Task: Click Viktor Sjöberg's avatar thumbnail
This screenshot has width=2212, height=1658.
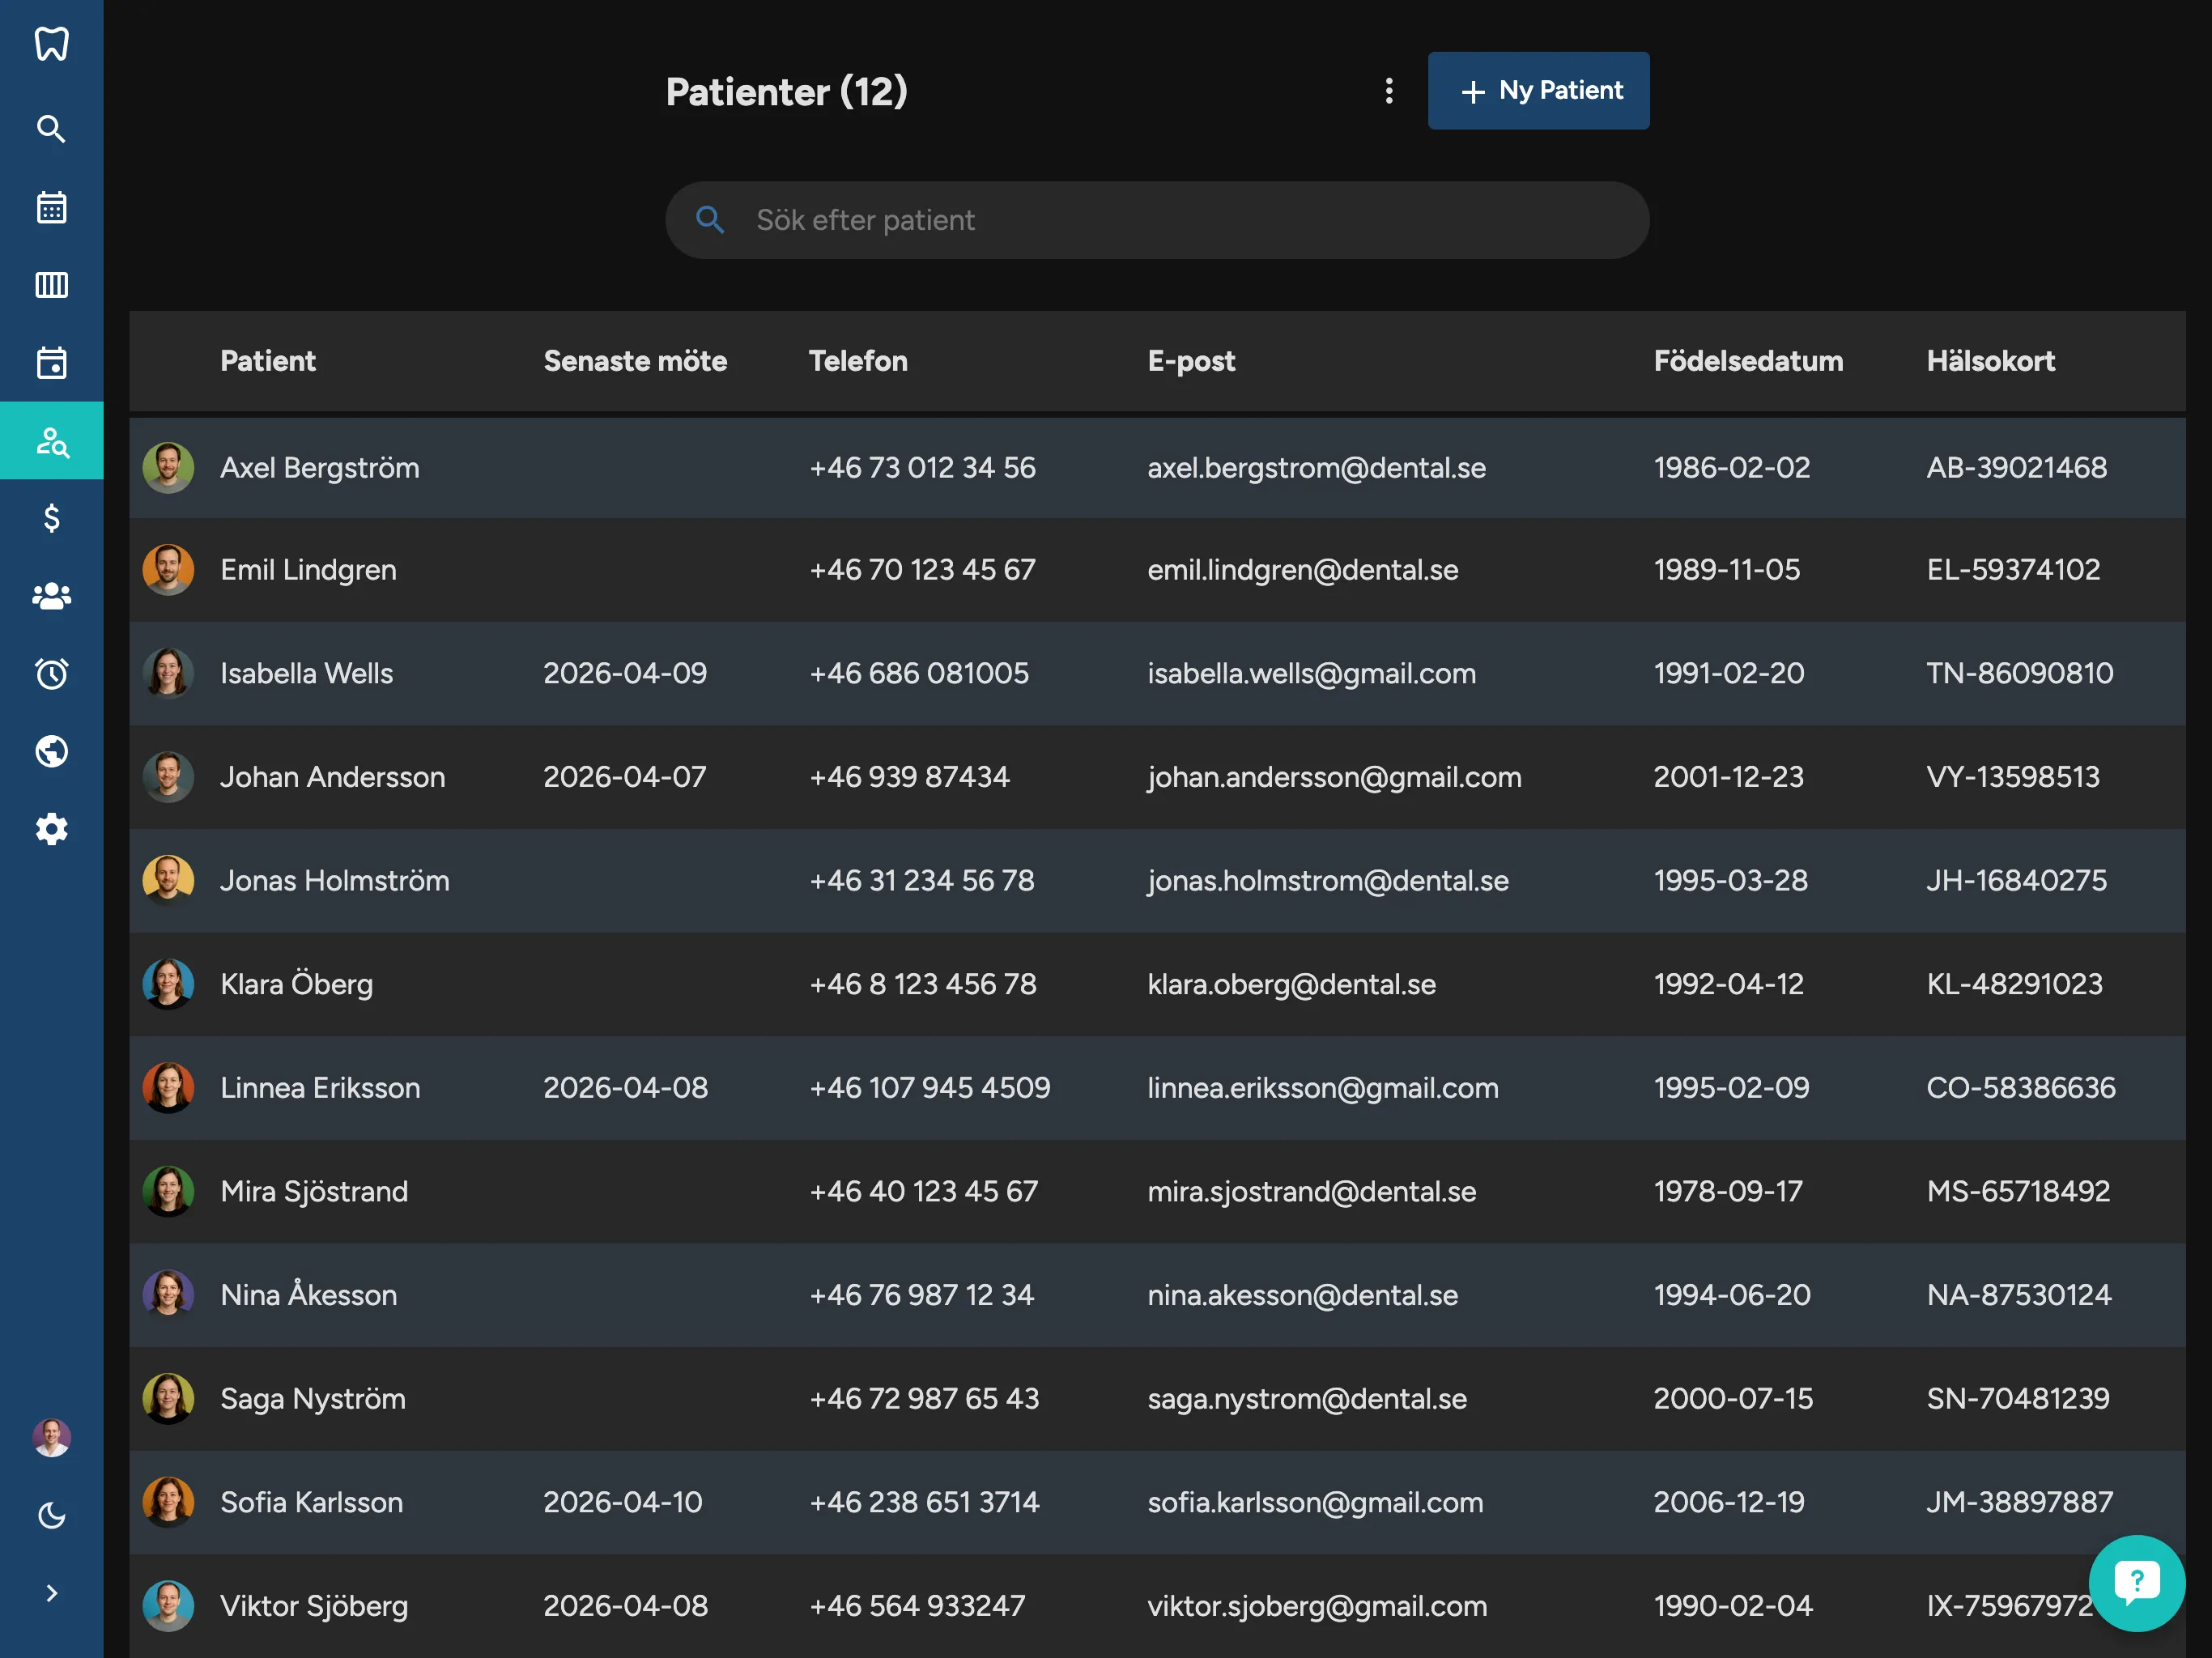Action: [x=168, y=1605]
